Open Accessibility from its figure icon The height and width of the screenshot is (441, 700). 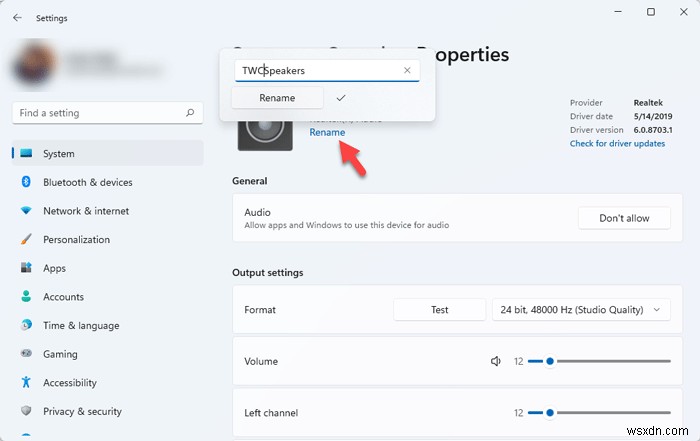tap(26, 382)
